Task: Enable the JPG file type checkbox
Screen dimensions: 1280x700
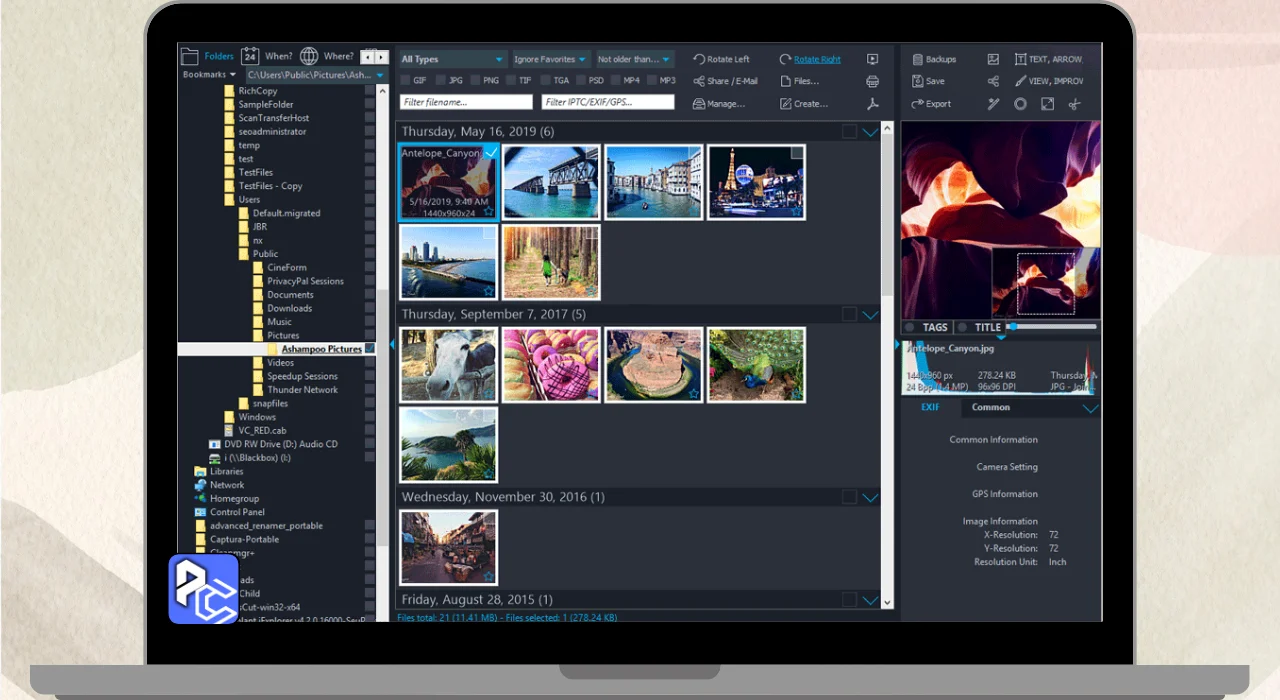Action: (x=442, y=80)
